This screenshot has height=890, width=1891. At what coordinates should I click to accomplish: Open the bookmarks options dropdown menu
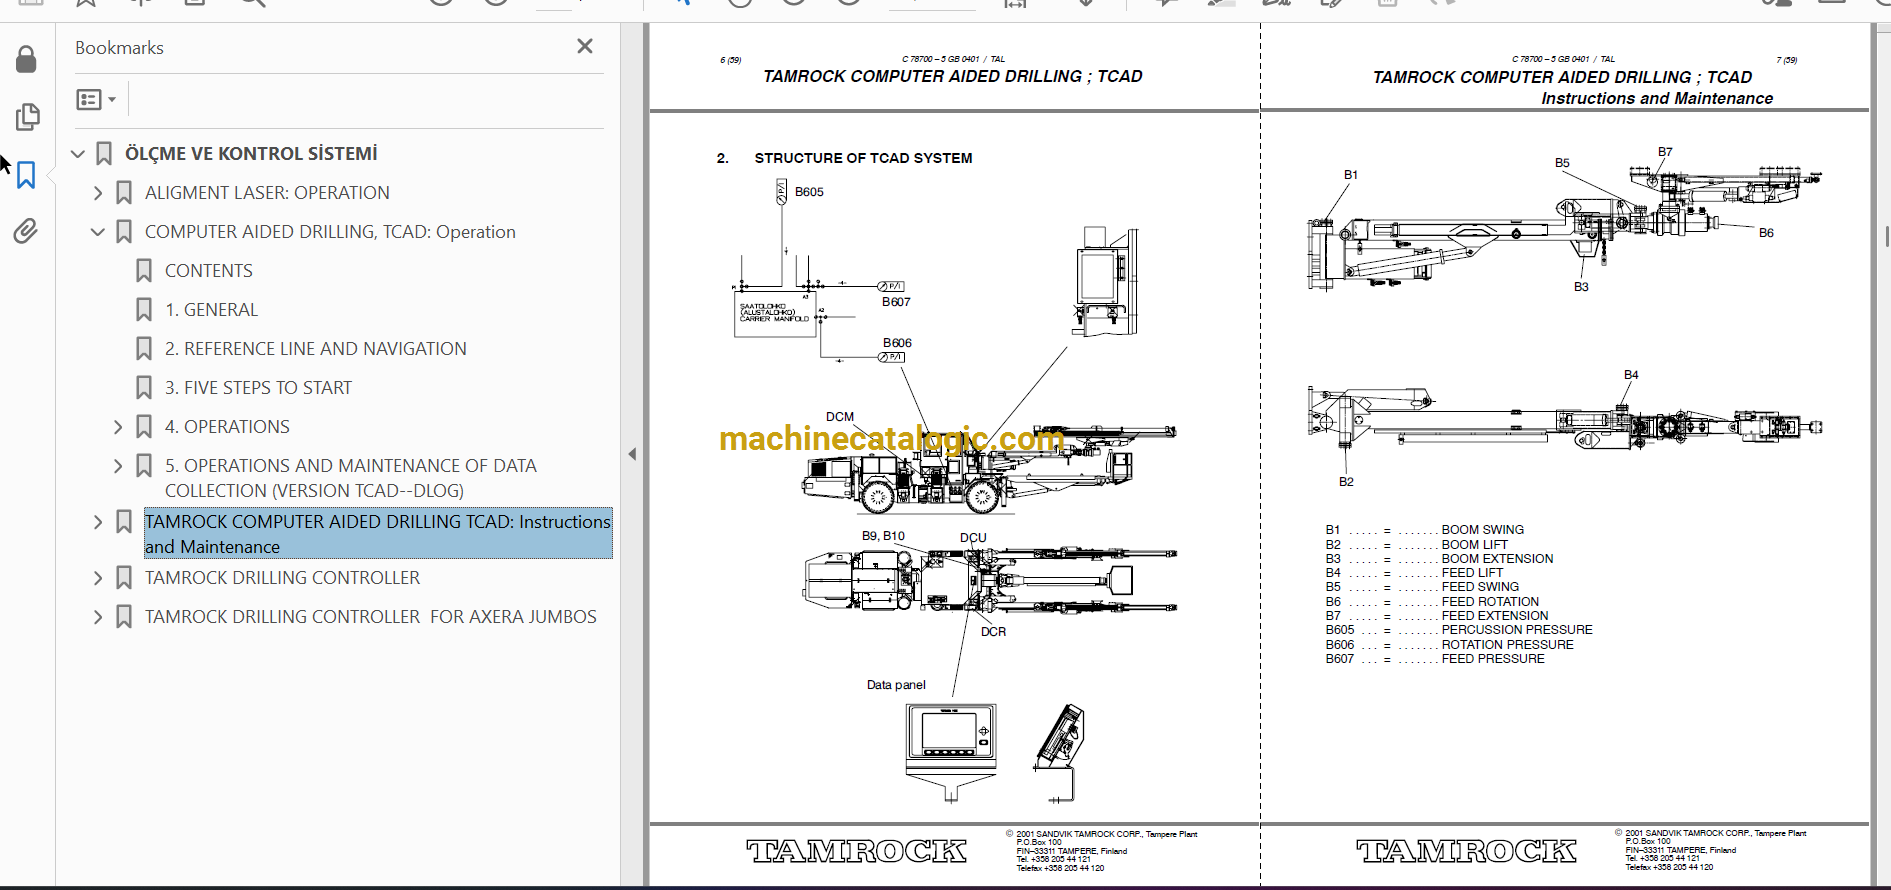[97, 99]
